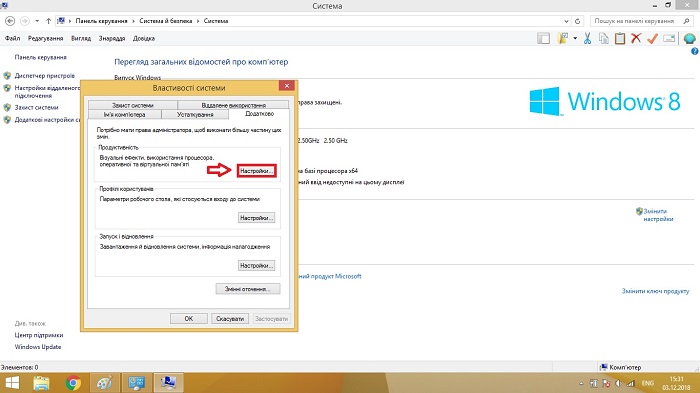The width and height of the screenshot is (700, 393).
Task: Open Настройки button under Профілі користувачів
Action: click(256, 218)
